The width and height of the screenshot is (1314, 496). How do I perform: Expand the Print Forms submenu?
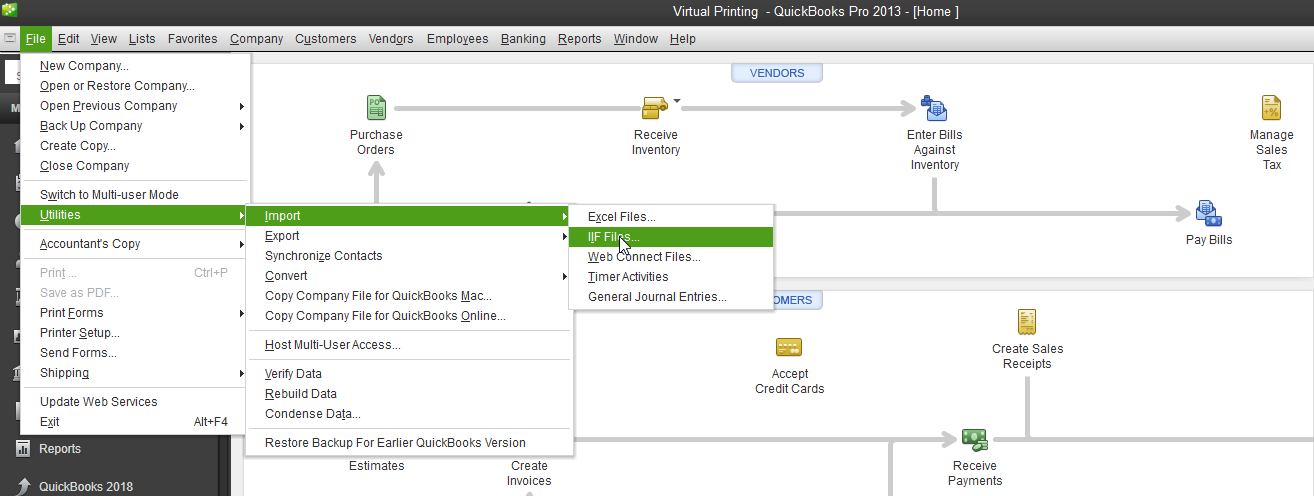(242, 313)
